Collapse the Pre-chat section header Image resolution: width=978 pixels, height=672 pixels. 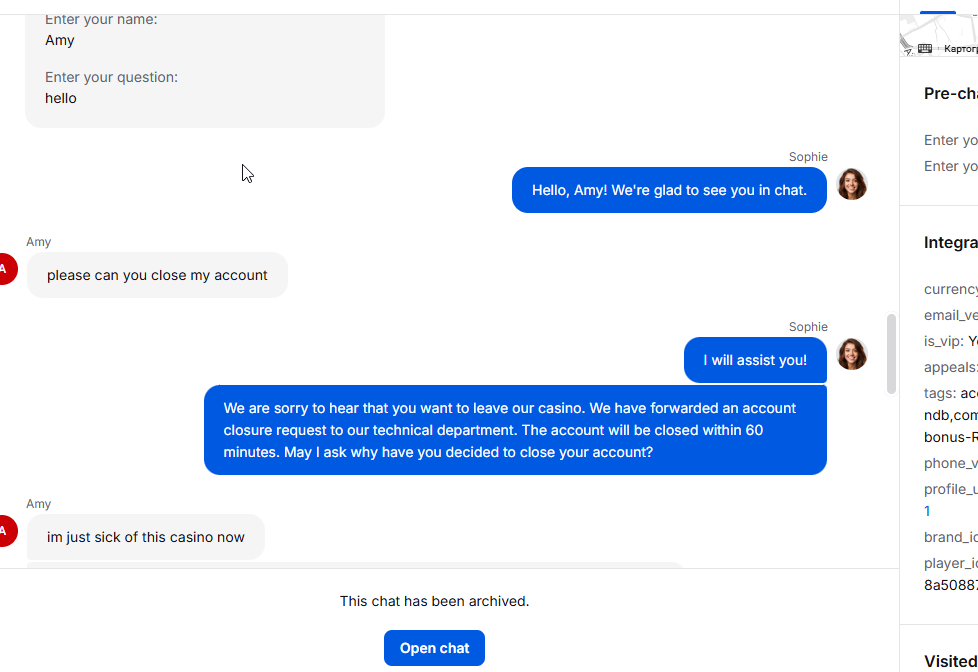click(x=951, y=94)
